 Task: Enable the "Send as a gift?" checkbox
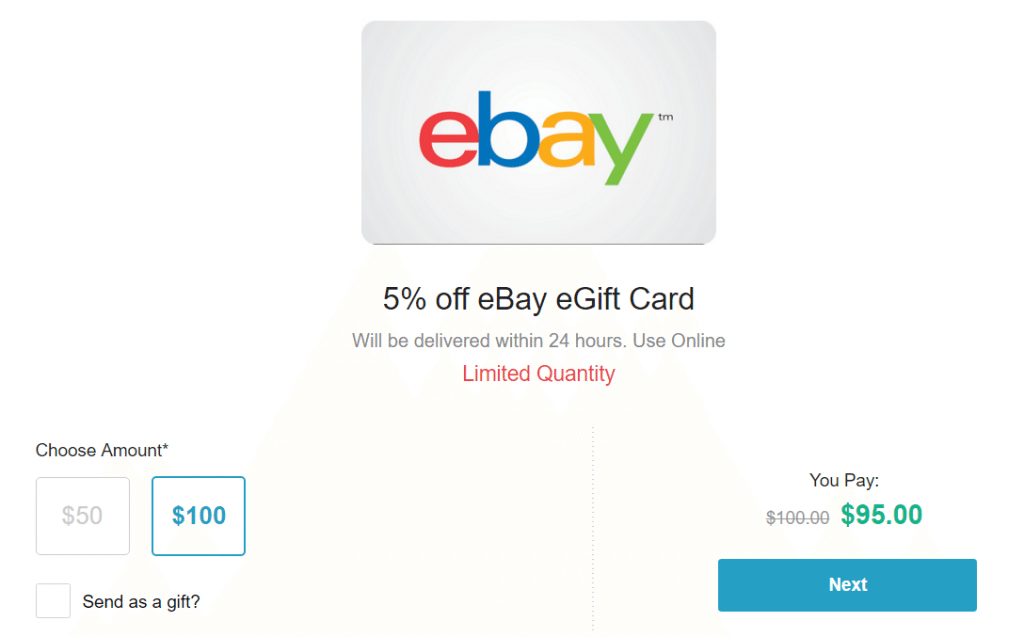pyautogui.click(x=53, y=601)
